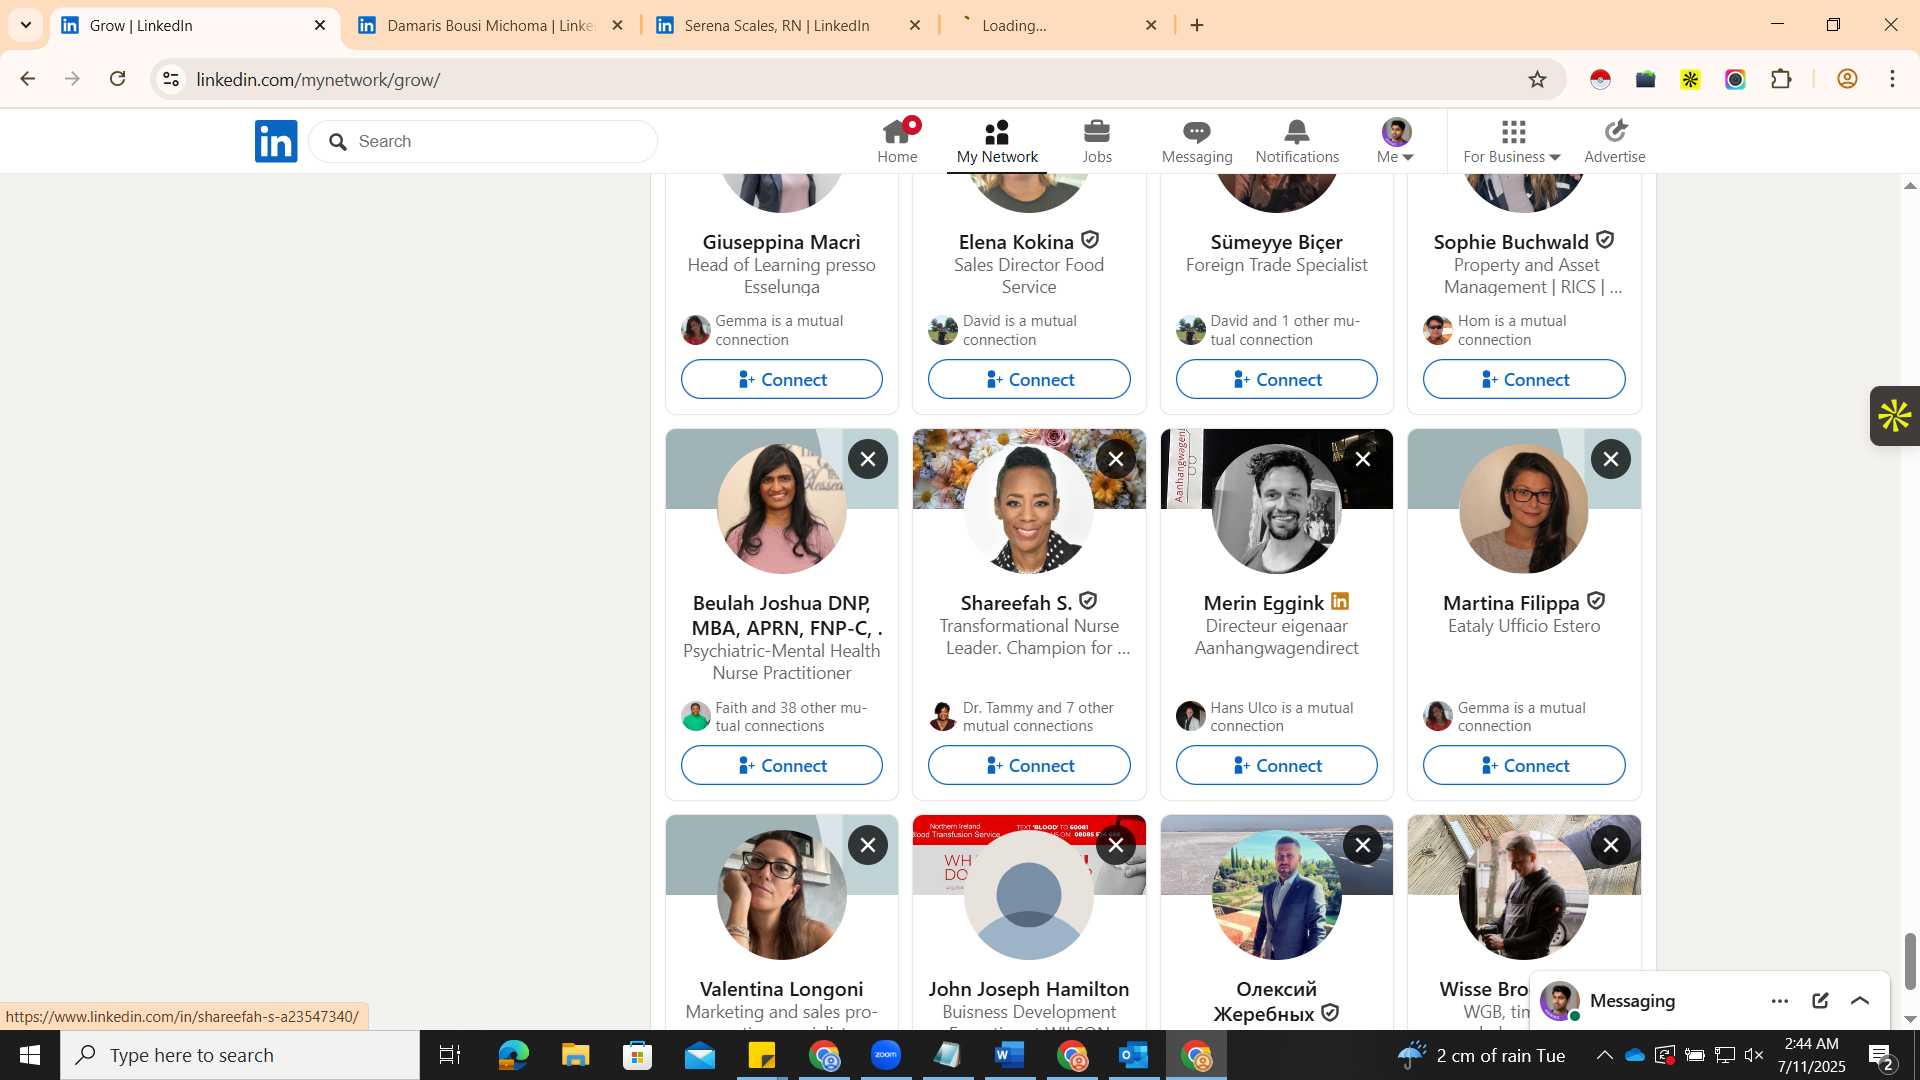Connect with Sophie Buchwald

(1524, 379)
